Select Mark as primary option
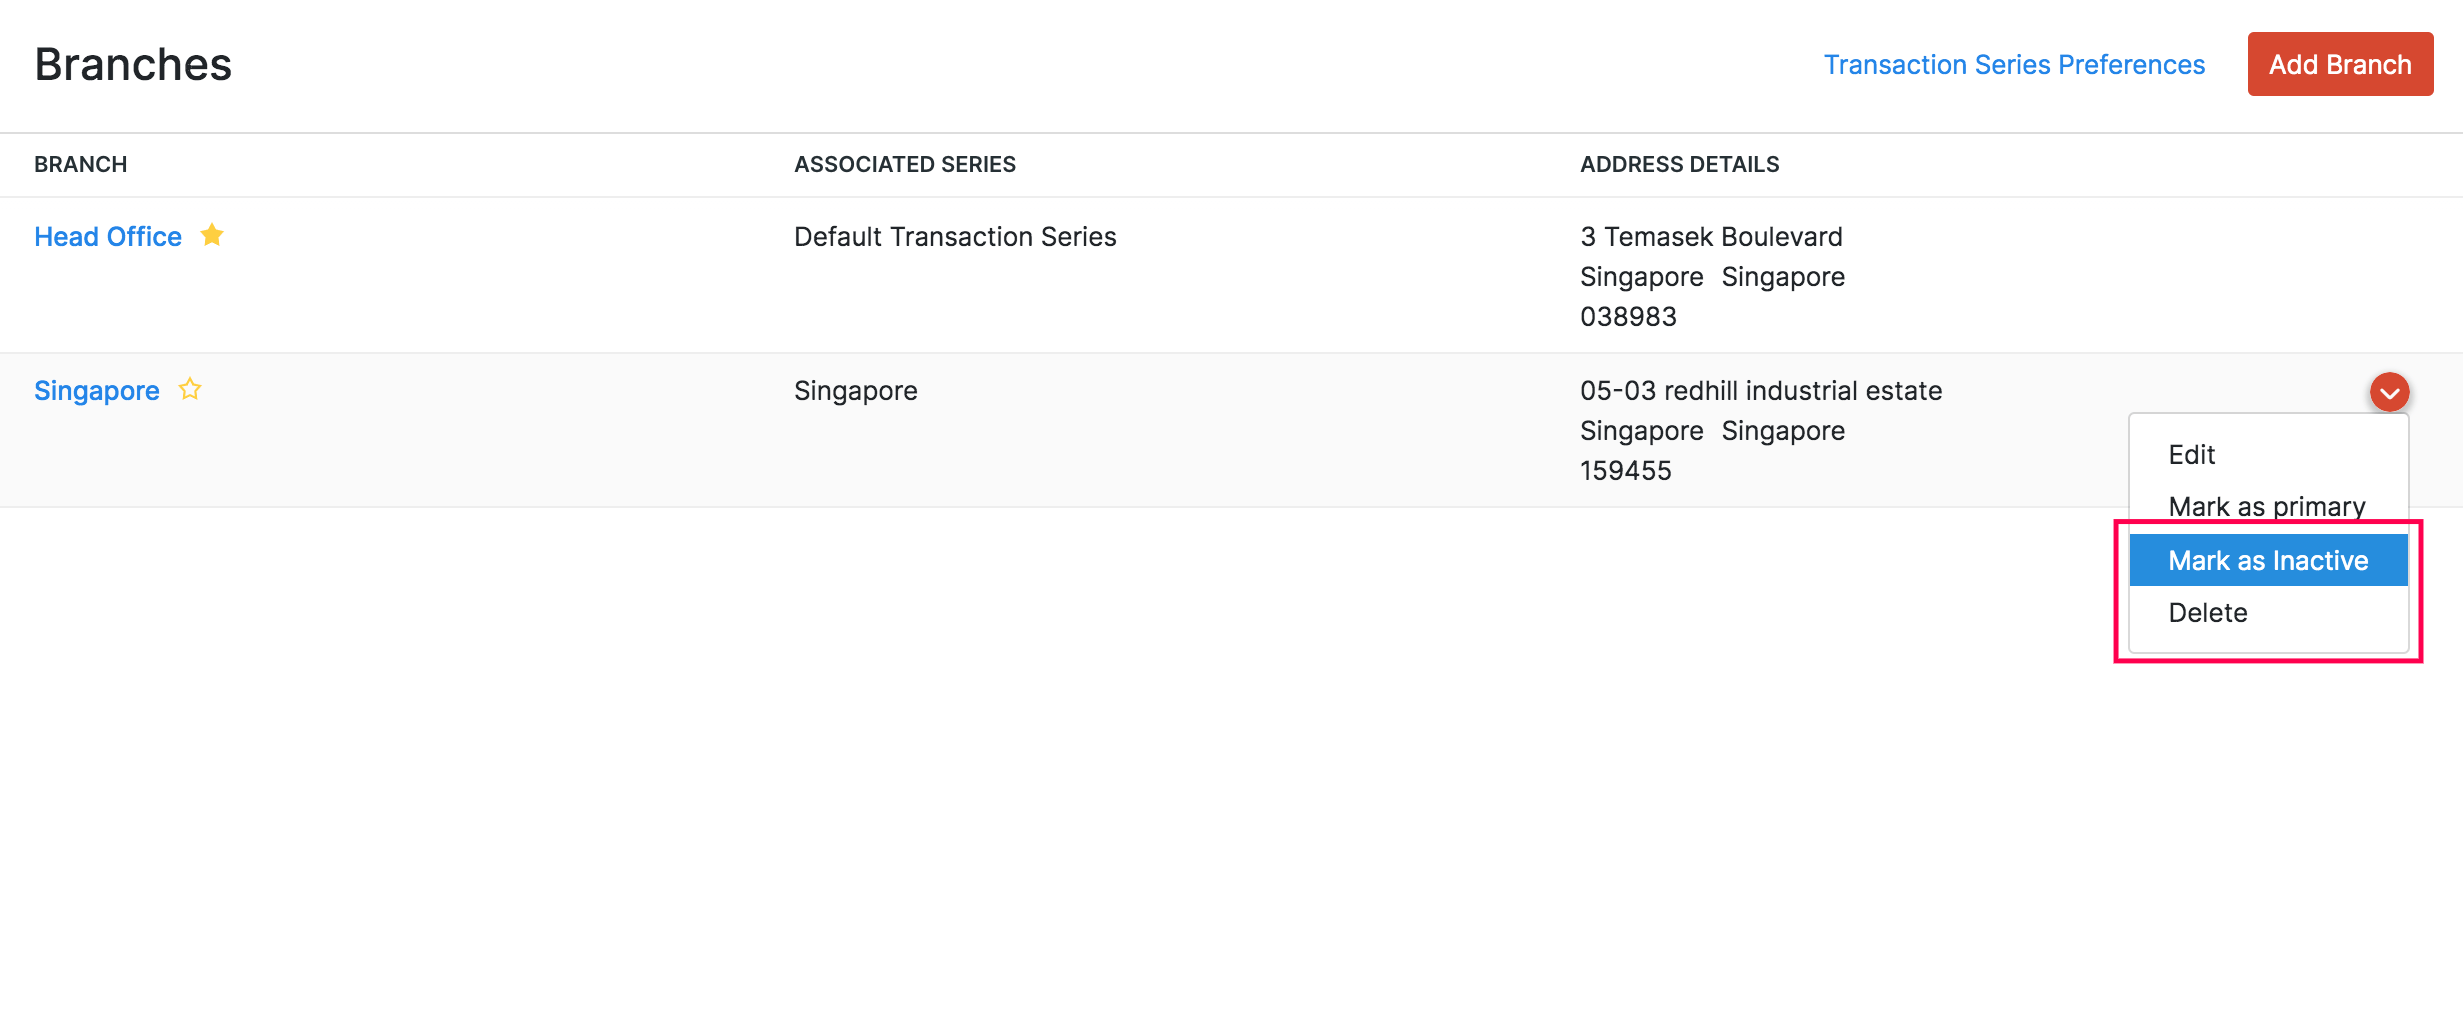 (2266, 507)
